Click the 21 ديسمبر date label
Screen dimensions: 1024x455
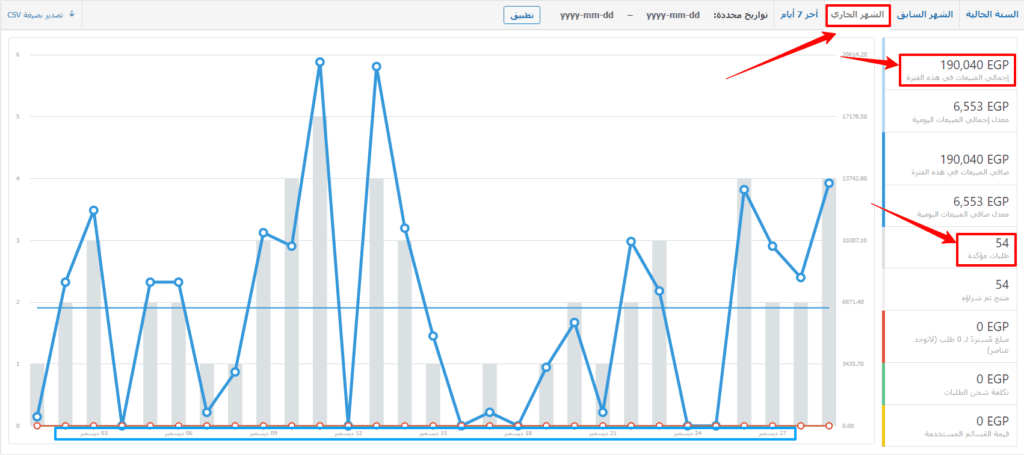tap(603, 433)
